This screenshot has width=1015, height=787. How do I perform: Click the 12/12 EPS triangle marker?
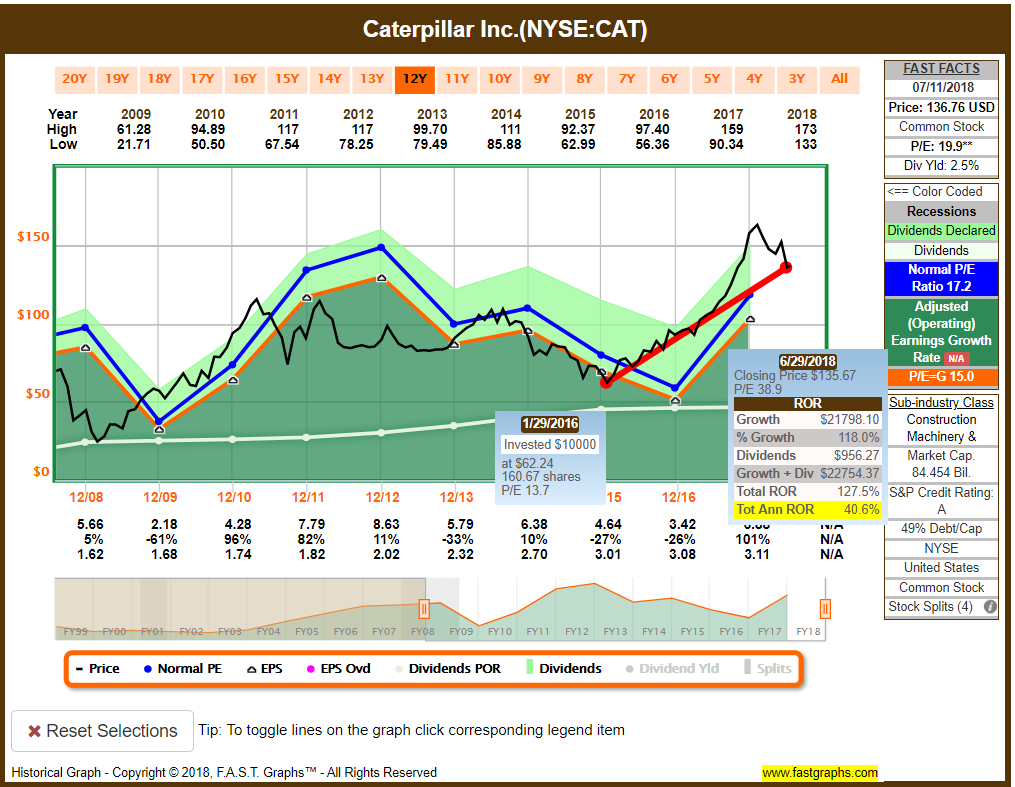point(381,278)
